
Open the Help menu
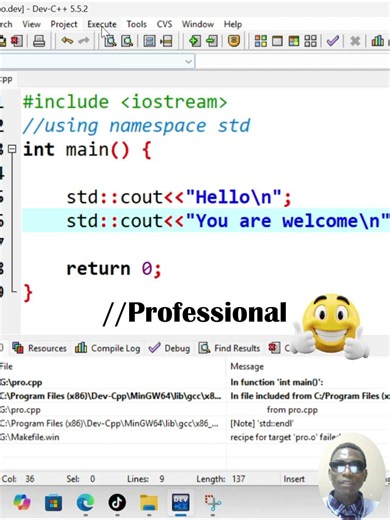click(x=233, y=24)
